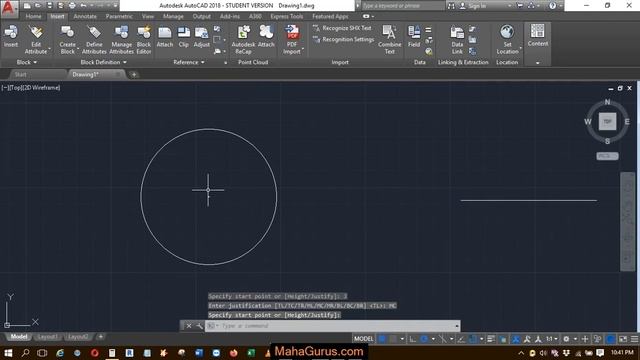Toggle Clean Screen mode
The height and width of the screenshot is (360, 640).
pos(623,339)
